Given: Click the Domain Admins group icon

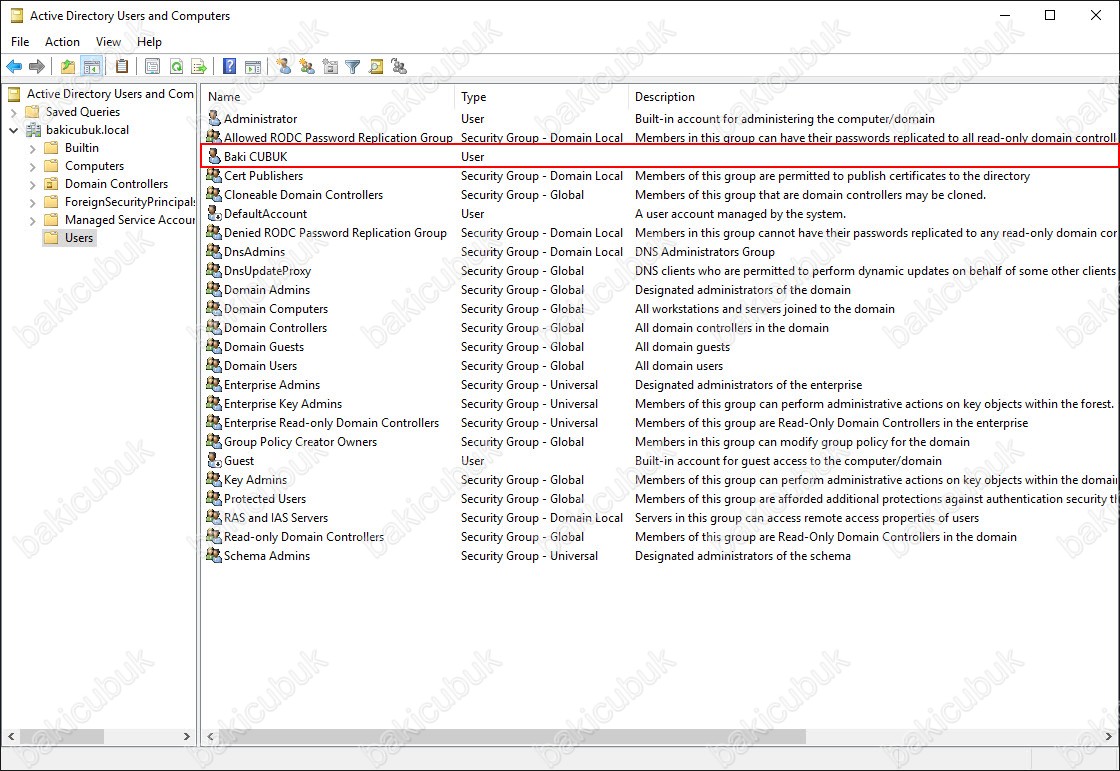Looking at the screenshot, I should tap(214, 289).
